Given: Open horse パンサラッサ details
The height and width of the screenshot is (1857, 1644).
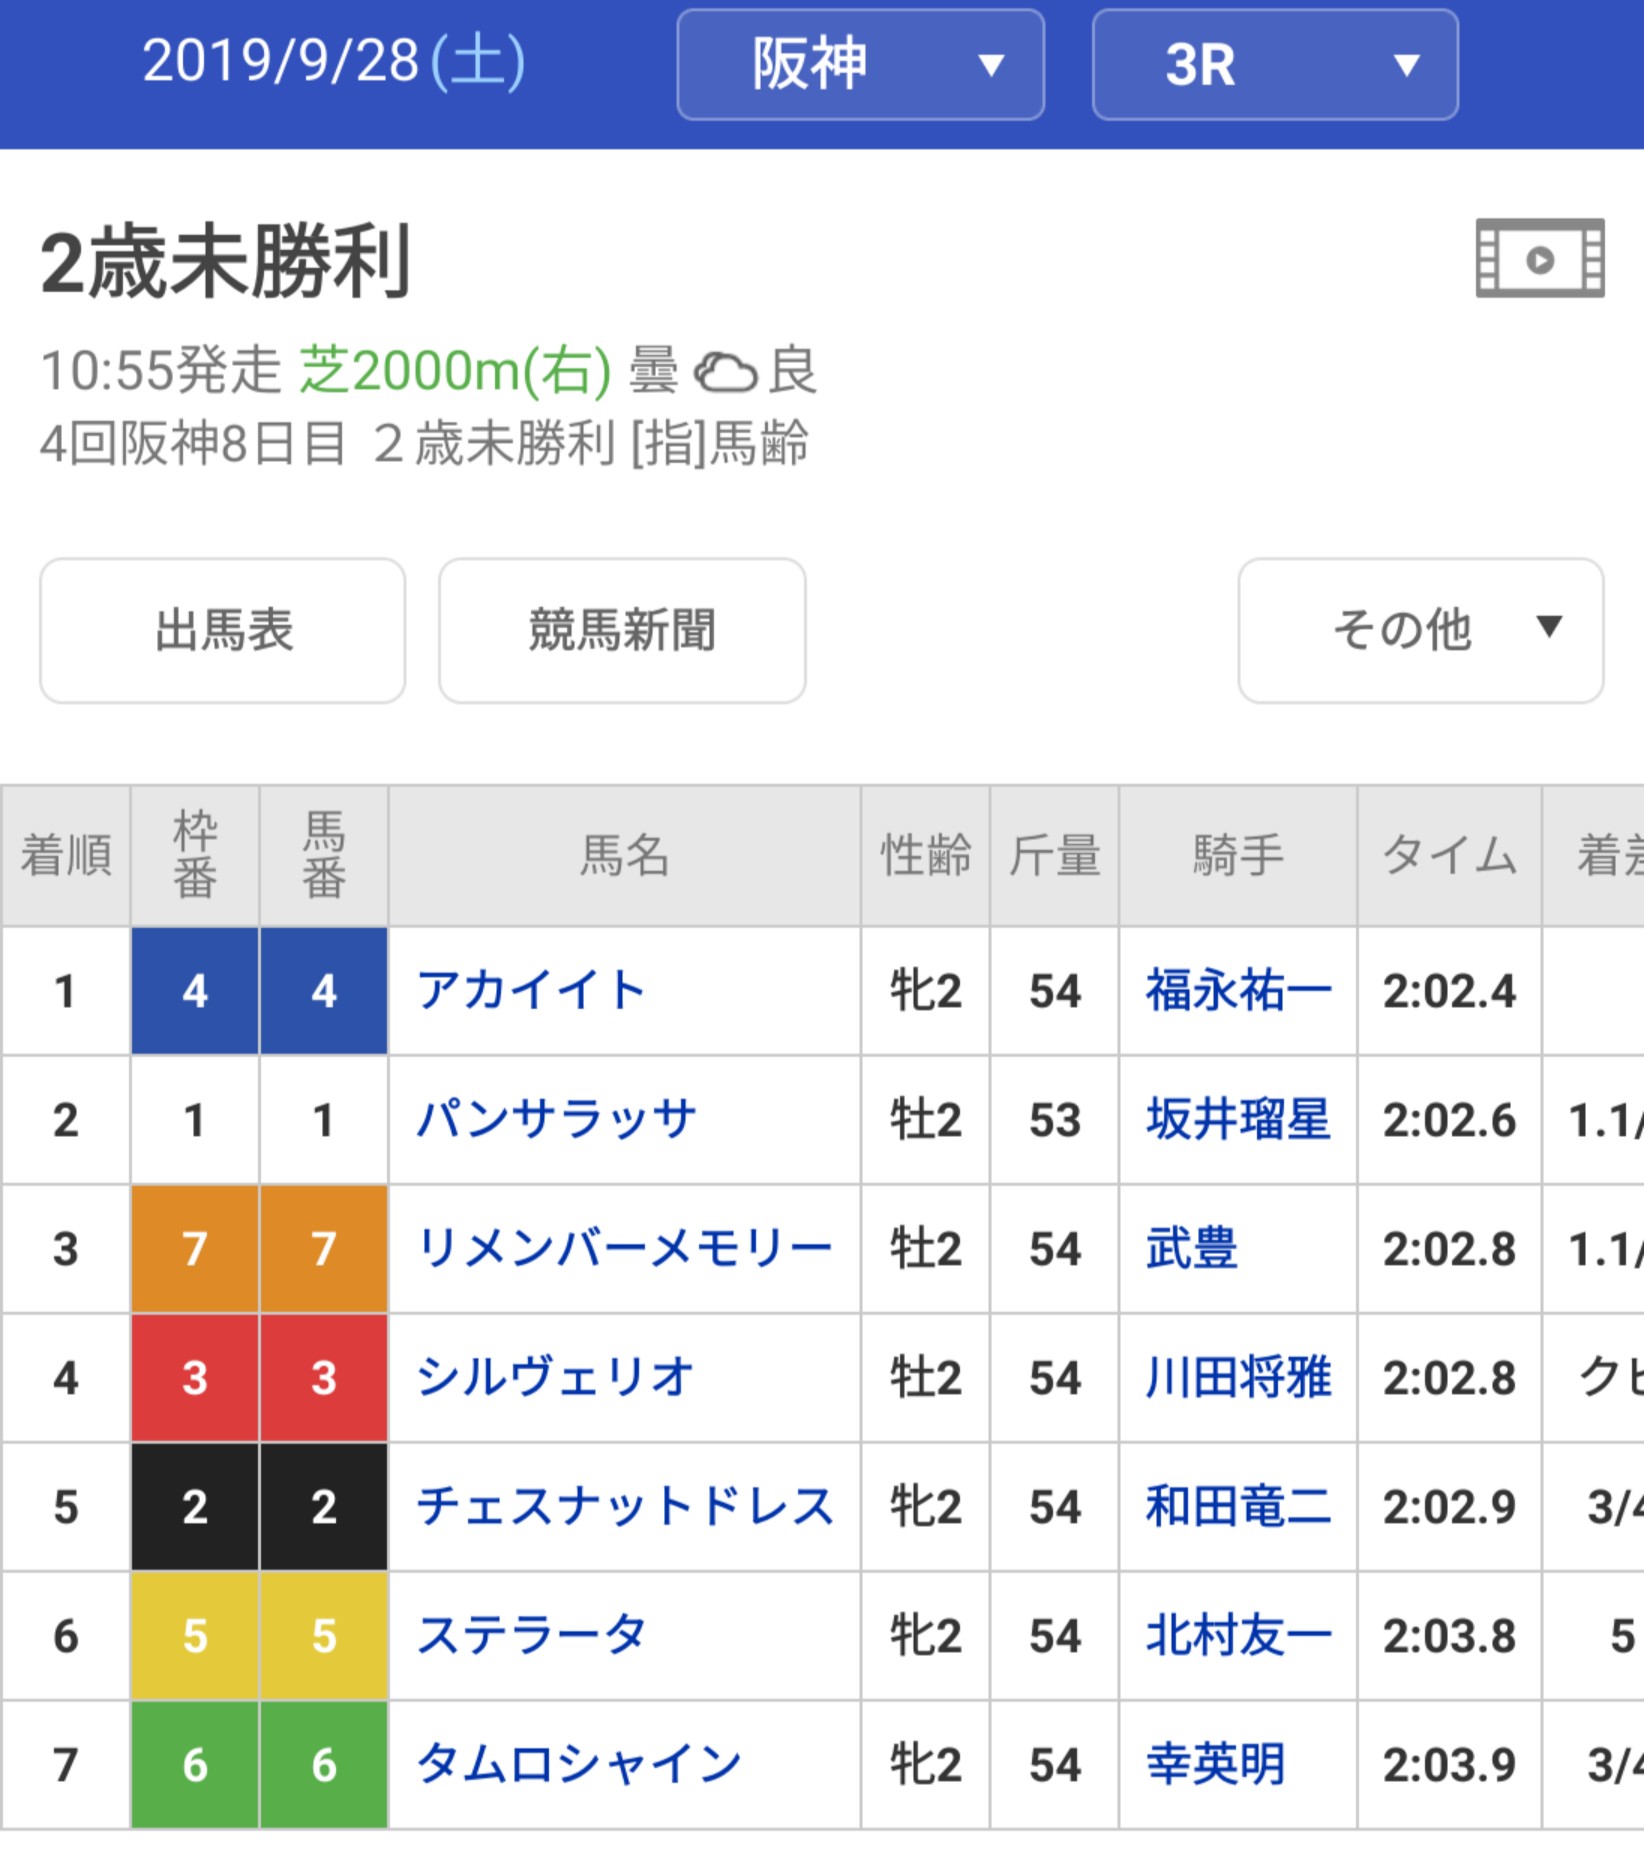Looking at the screenshot, I should [556, 1120].
